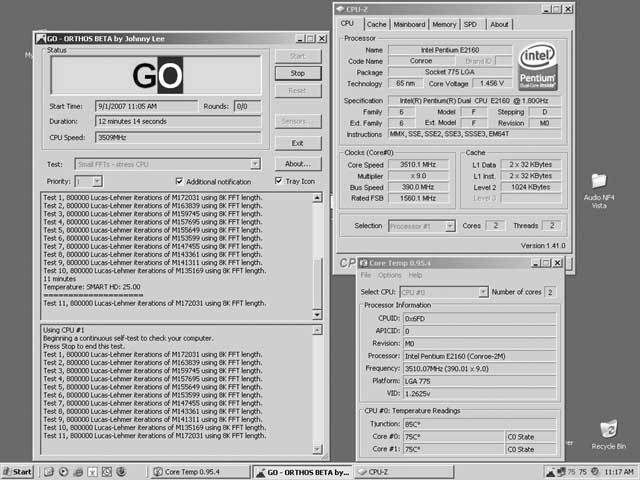Image resolution: width=640 pixels, height=480 pixels.
Task: Switch to the SPD tab in CPU-Z
Action: tap(470, 24)
